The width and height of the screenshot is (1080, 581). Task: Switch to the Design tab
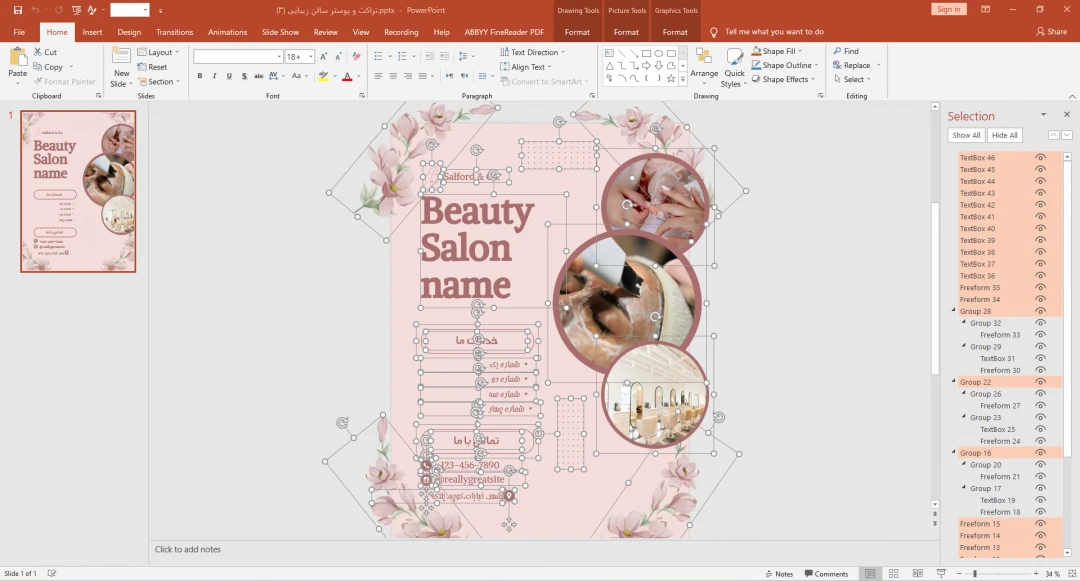(129, 32)
